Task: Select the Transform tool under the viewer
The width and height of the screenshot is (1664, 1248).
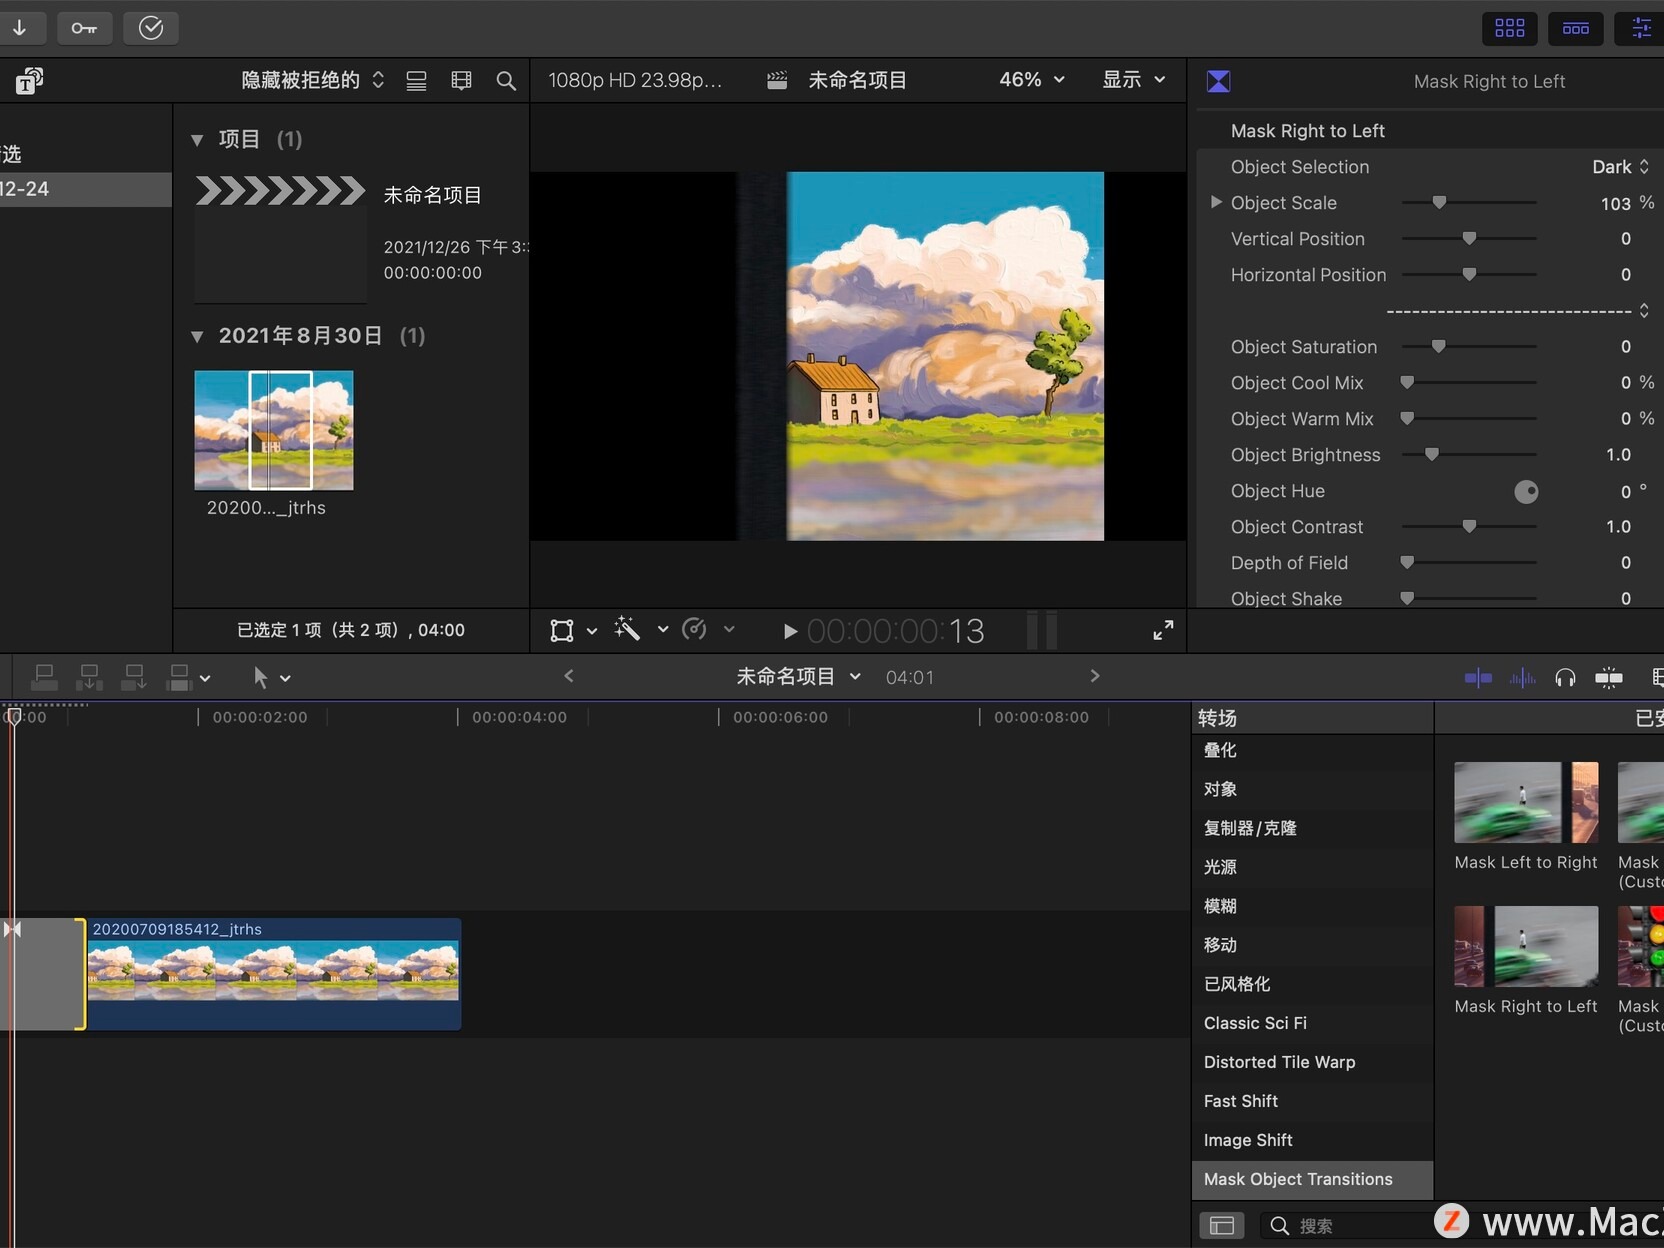Action: (563, 630)
